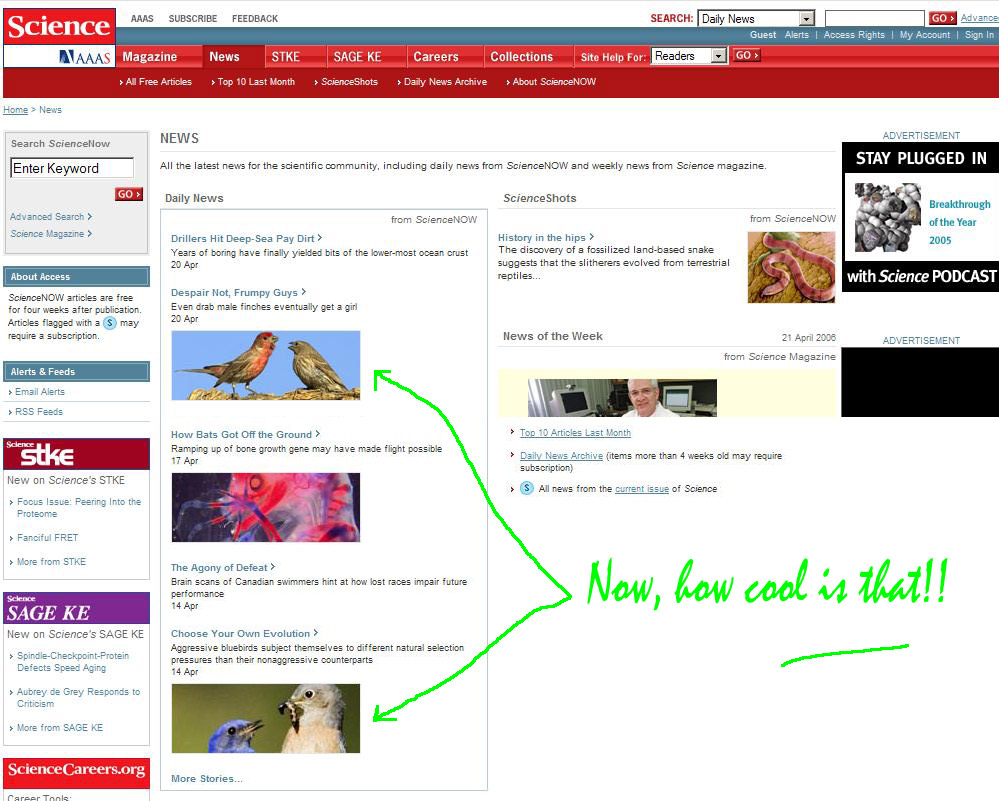Click the ScienceCareers.org logo
The image size is (999, 801).
(76, 770)
